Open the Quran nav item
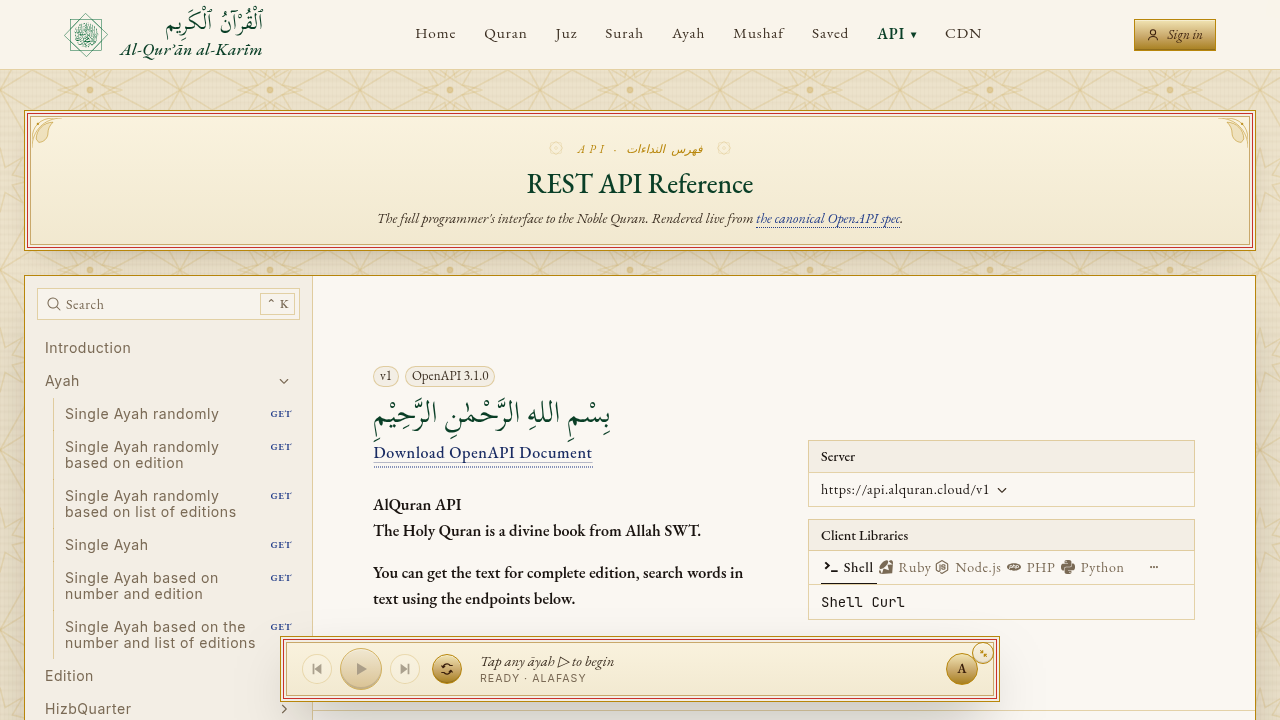 (x=506, y=34)
